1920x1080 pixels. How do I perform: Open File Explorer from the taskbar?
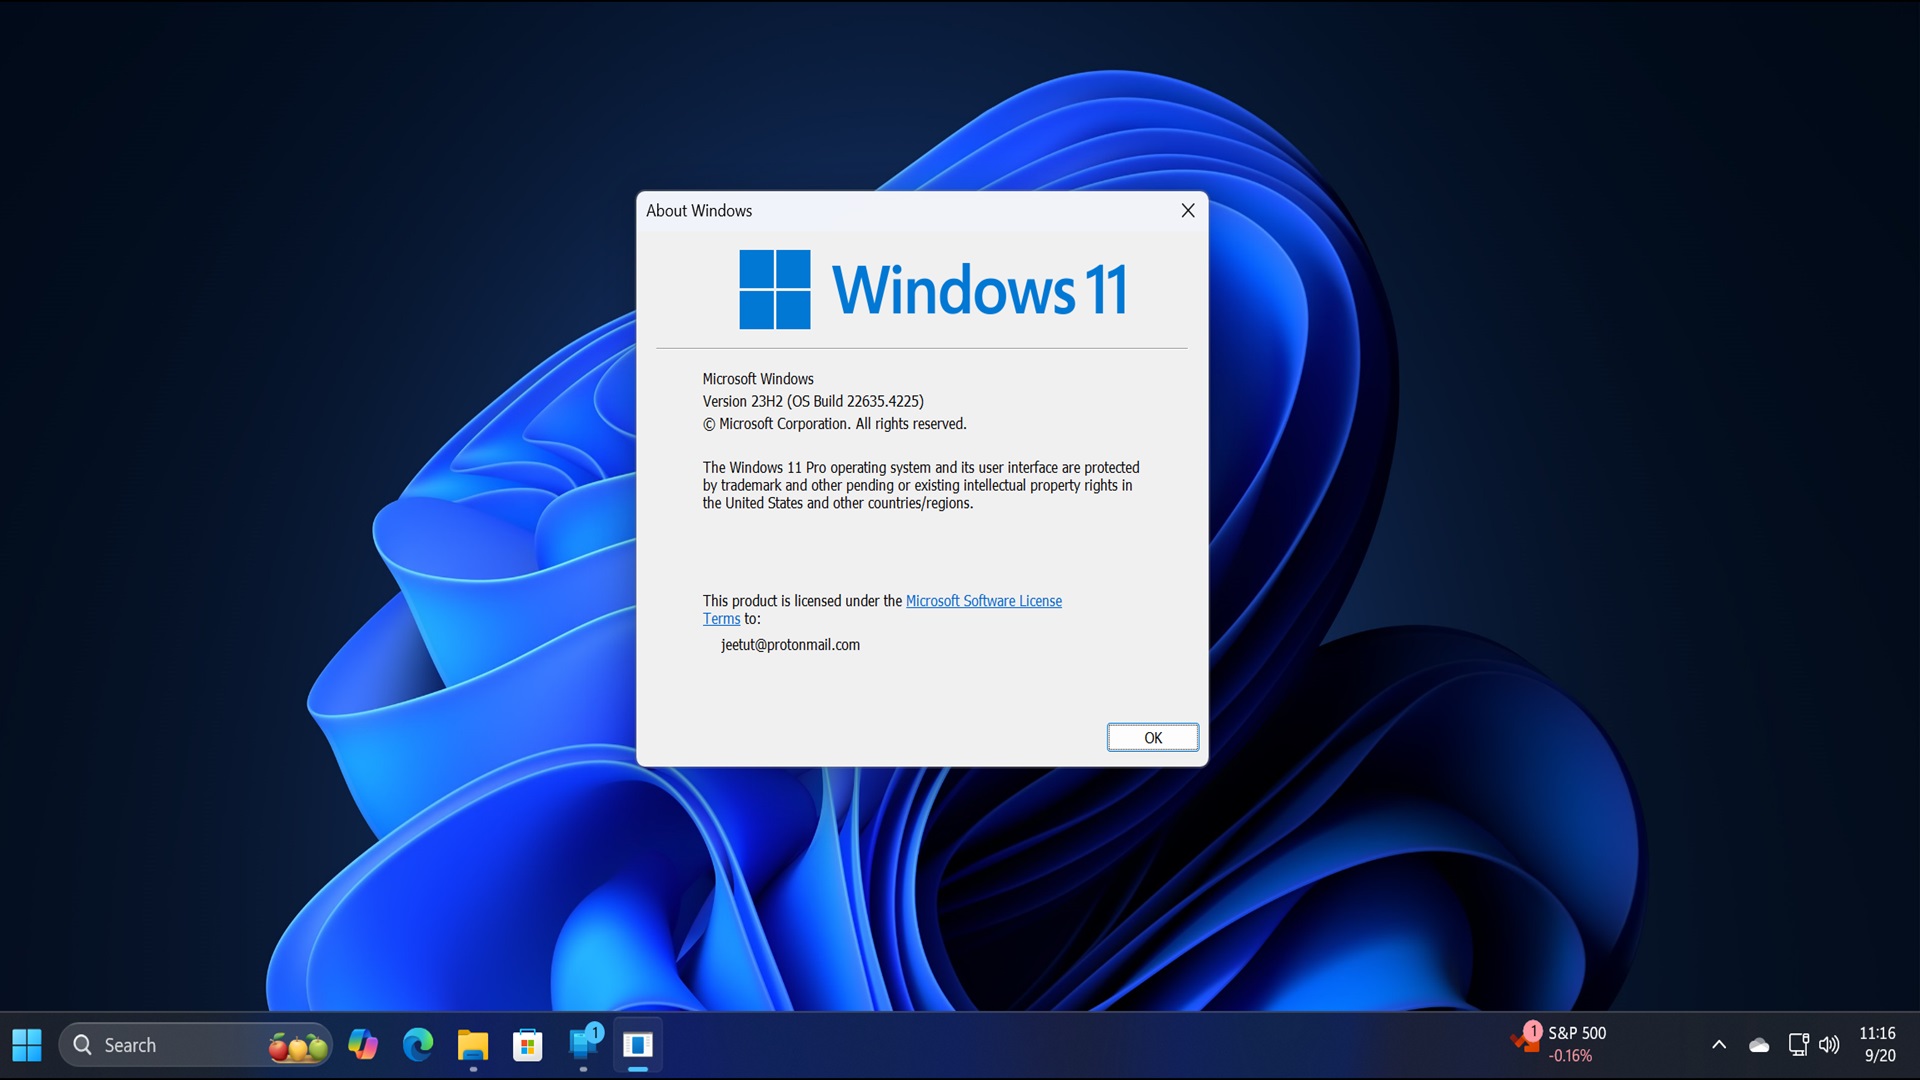coord(473,1045)
